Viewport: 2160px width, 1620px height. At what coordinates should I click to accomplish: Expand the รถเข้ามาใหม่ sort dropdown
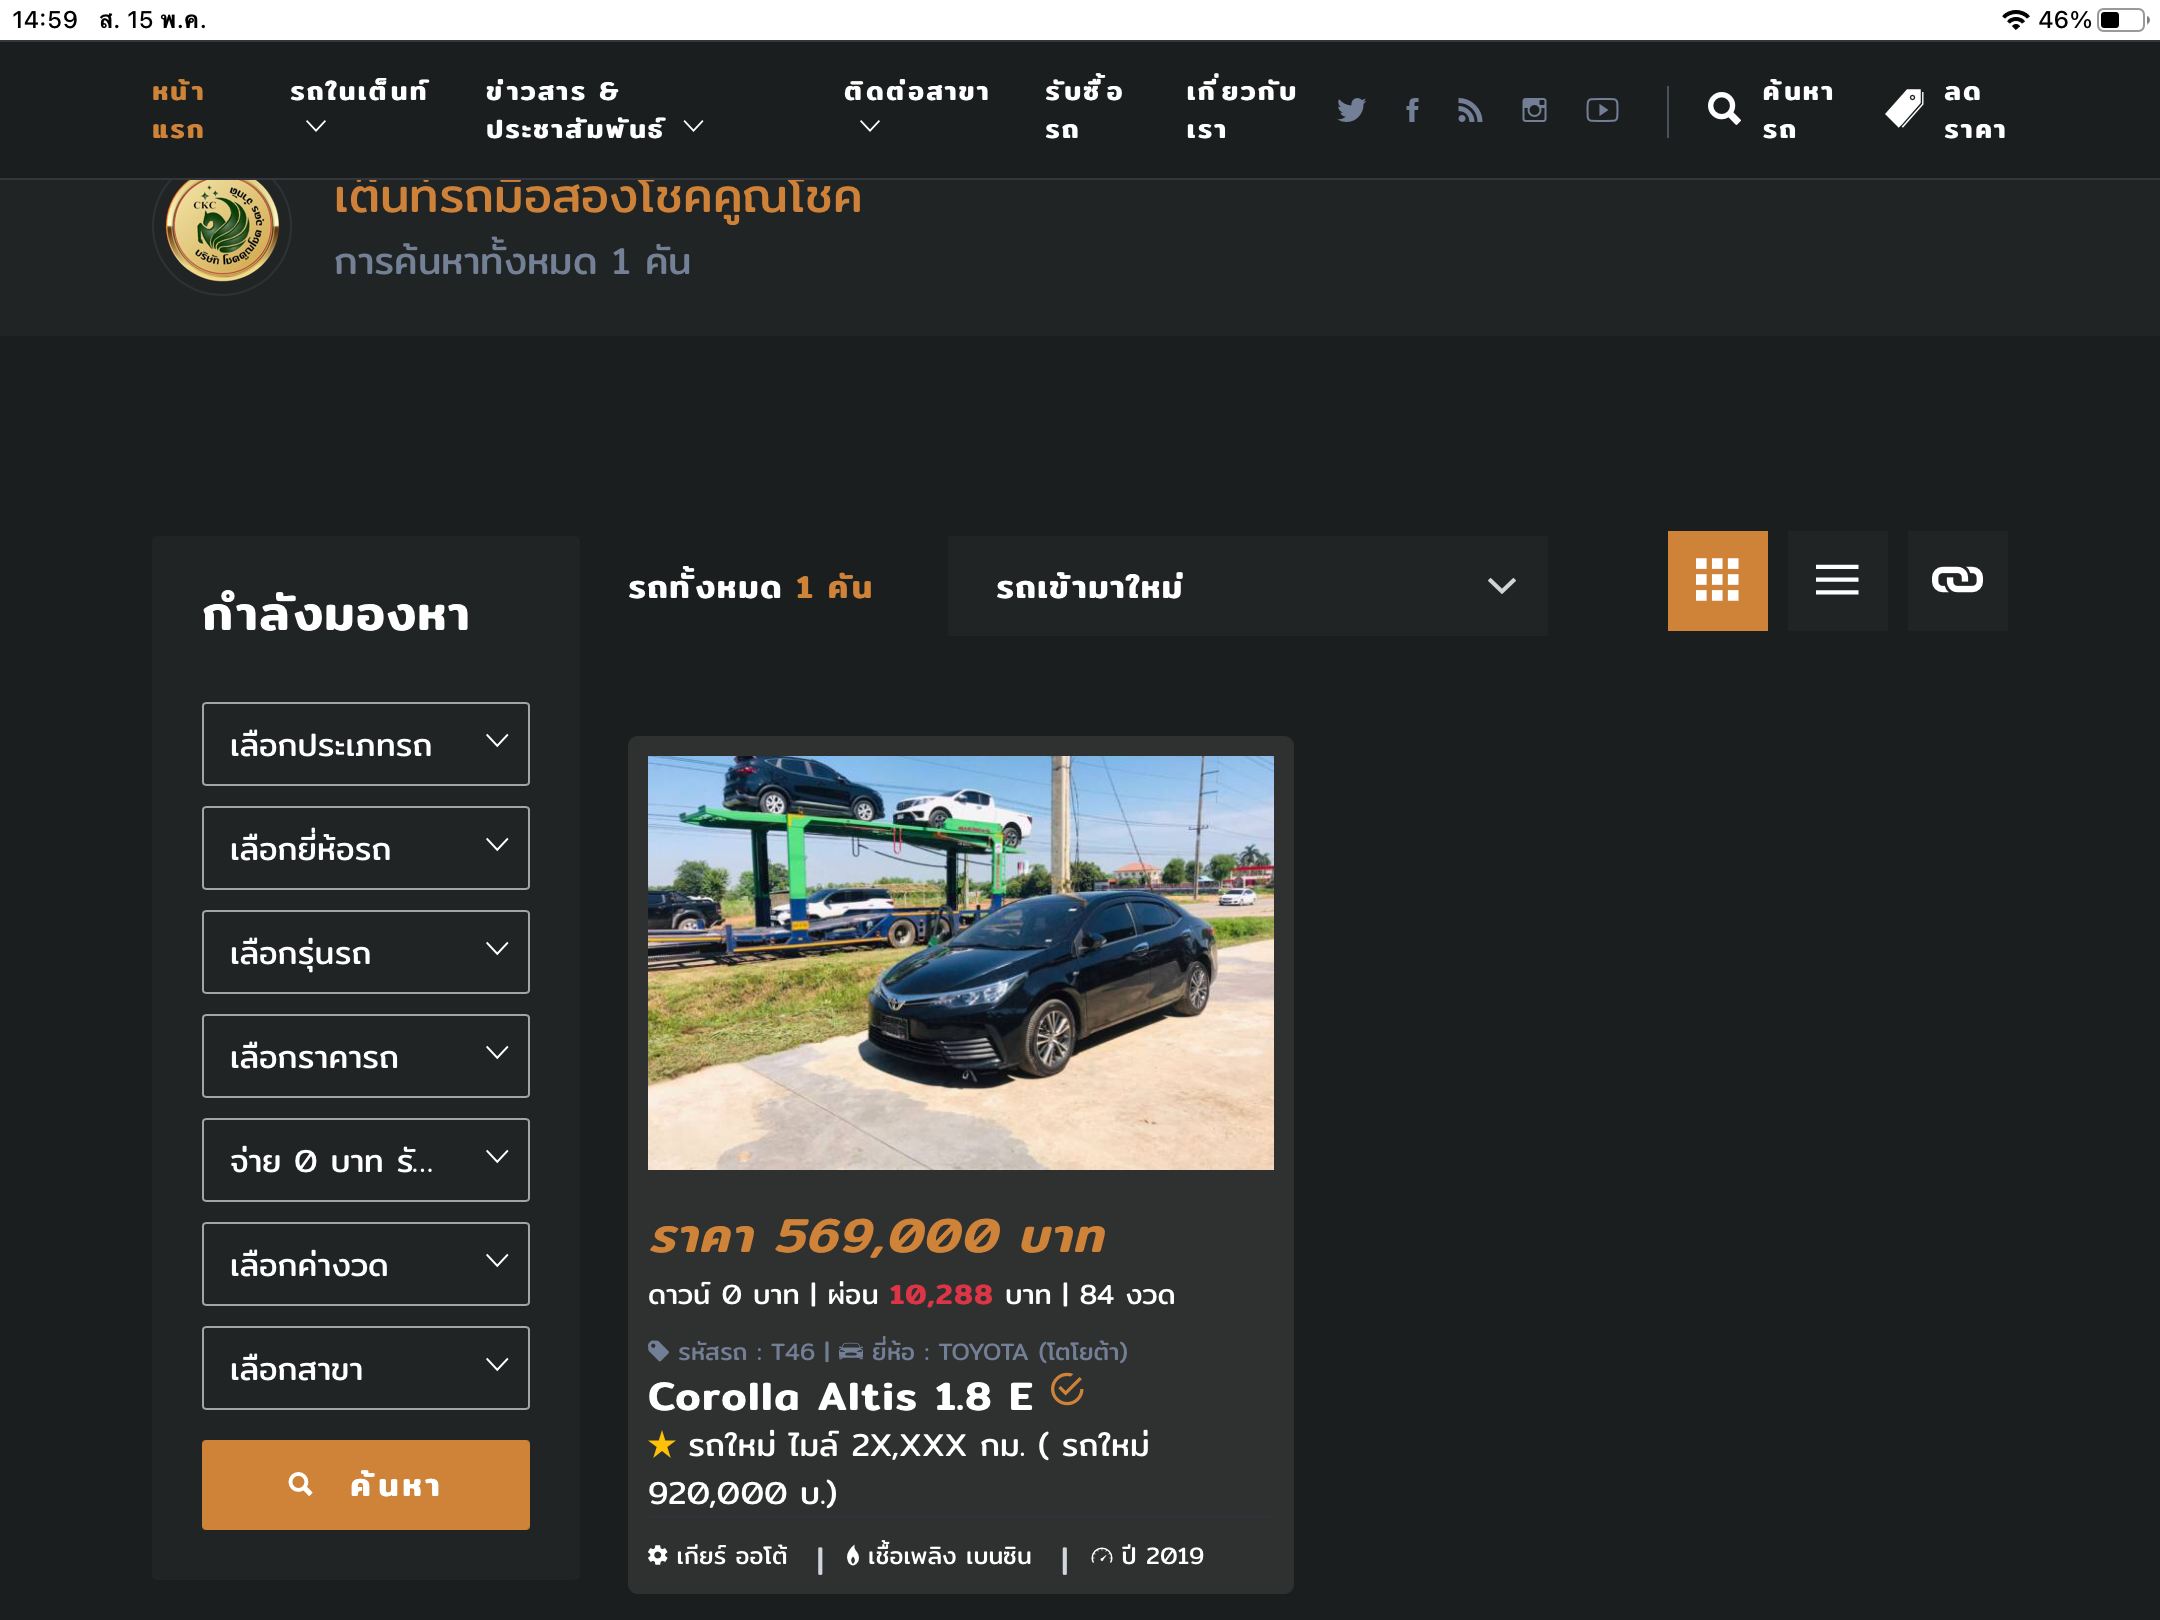pyautogui.click(x=1247, y=586)
